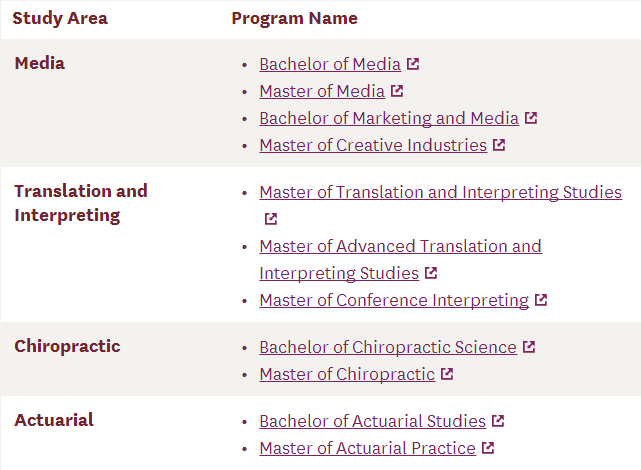Open Master of Translation and Interpreting Studies

click(440, 192)
